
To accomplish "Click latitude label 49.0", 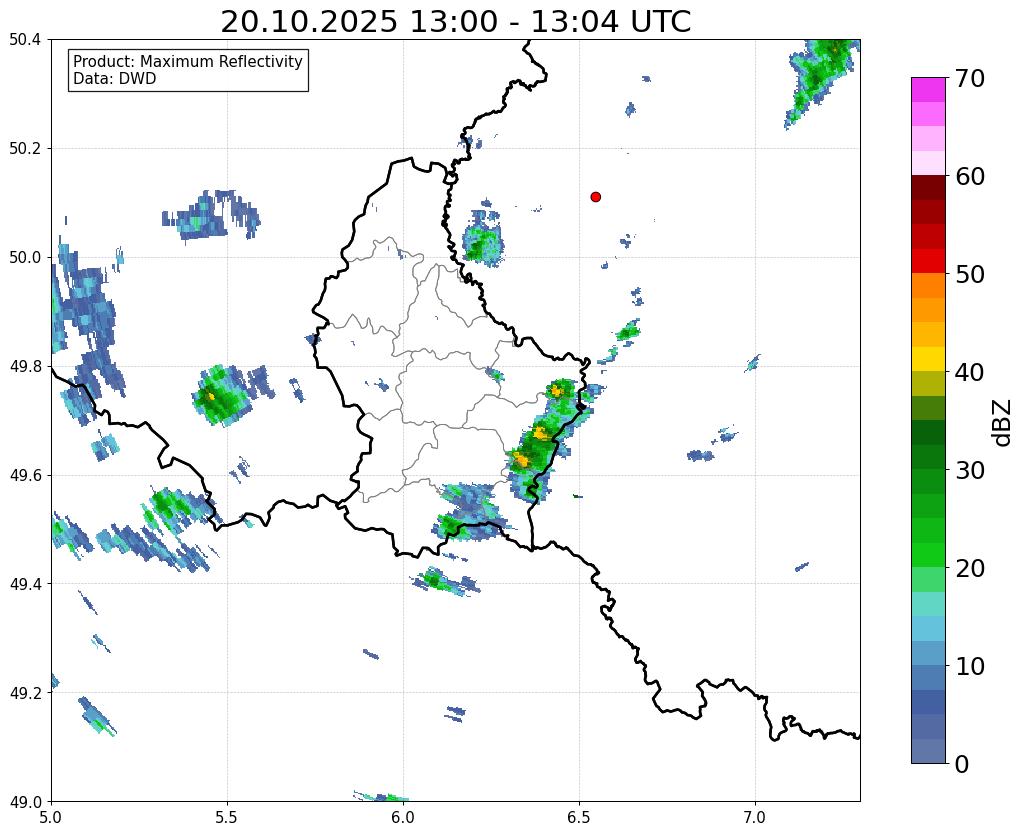I will 25,802.
